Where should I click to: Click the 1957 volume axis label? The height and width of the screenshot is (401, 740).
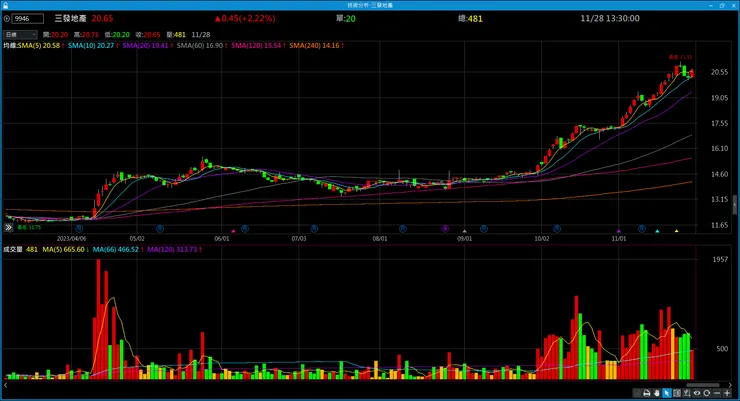point(720,259)
